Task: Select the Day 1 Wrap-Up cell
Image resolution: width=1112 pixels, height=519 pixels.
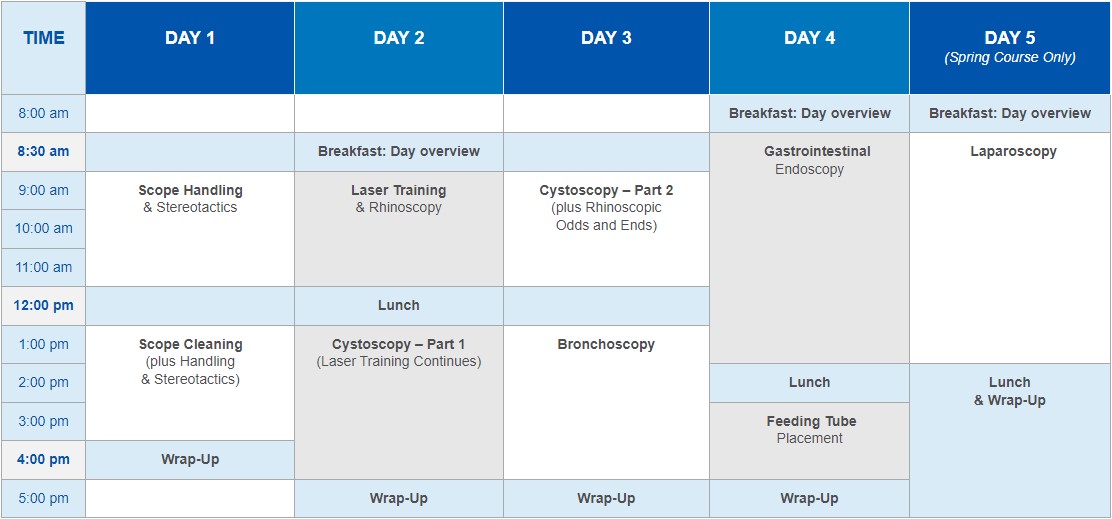Action: [x=190, y=460]
